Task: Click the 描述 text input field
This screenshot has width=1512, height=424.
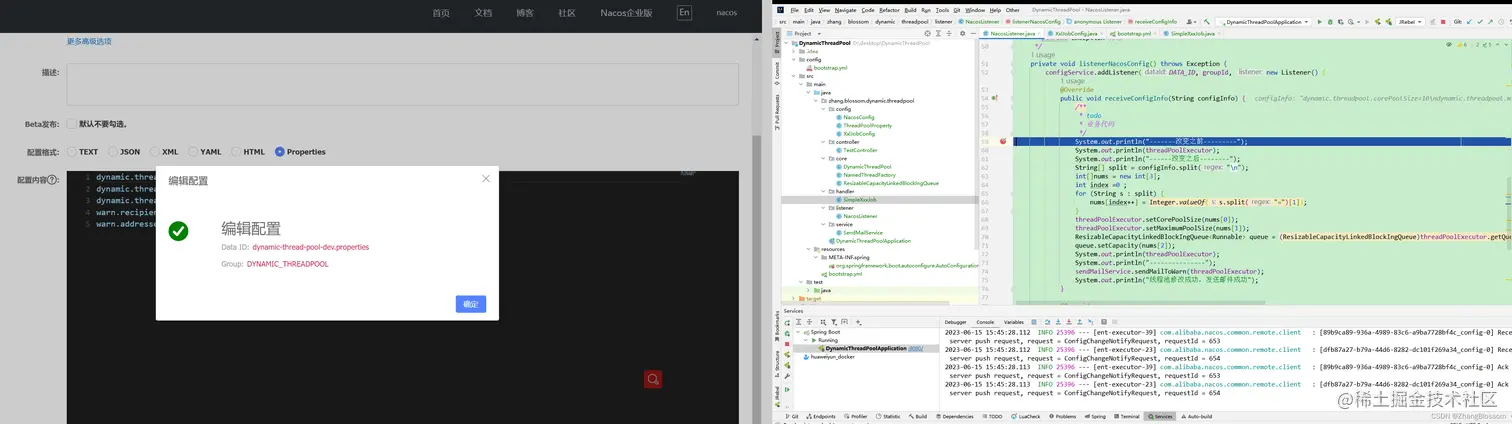Action: (x=403, y=84)
